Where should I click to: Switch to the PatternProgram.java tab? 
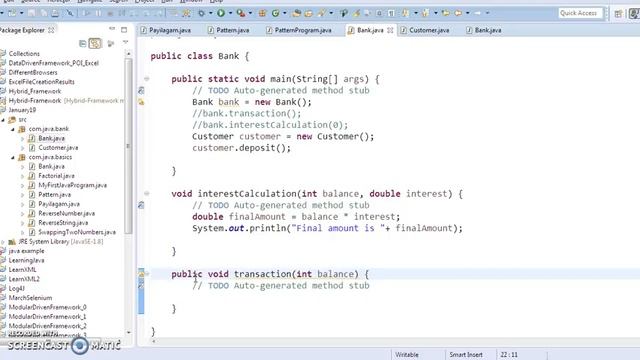click(298, 30)
